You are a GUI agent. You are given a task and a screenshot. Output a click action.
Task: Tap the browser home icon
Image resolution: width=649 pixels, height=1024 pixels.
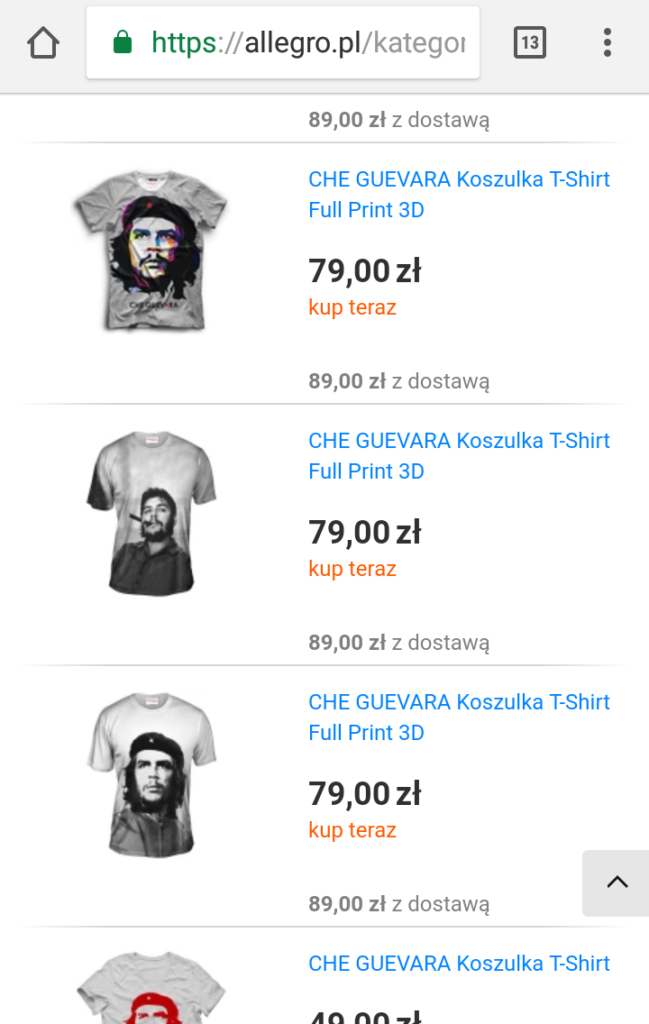click(x=43, y=43)
